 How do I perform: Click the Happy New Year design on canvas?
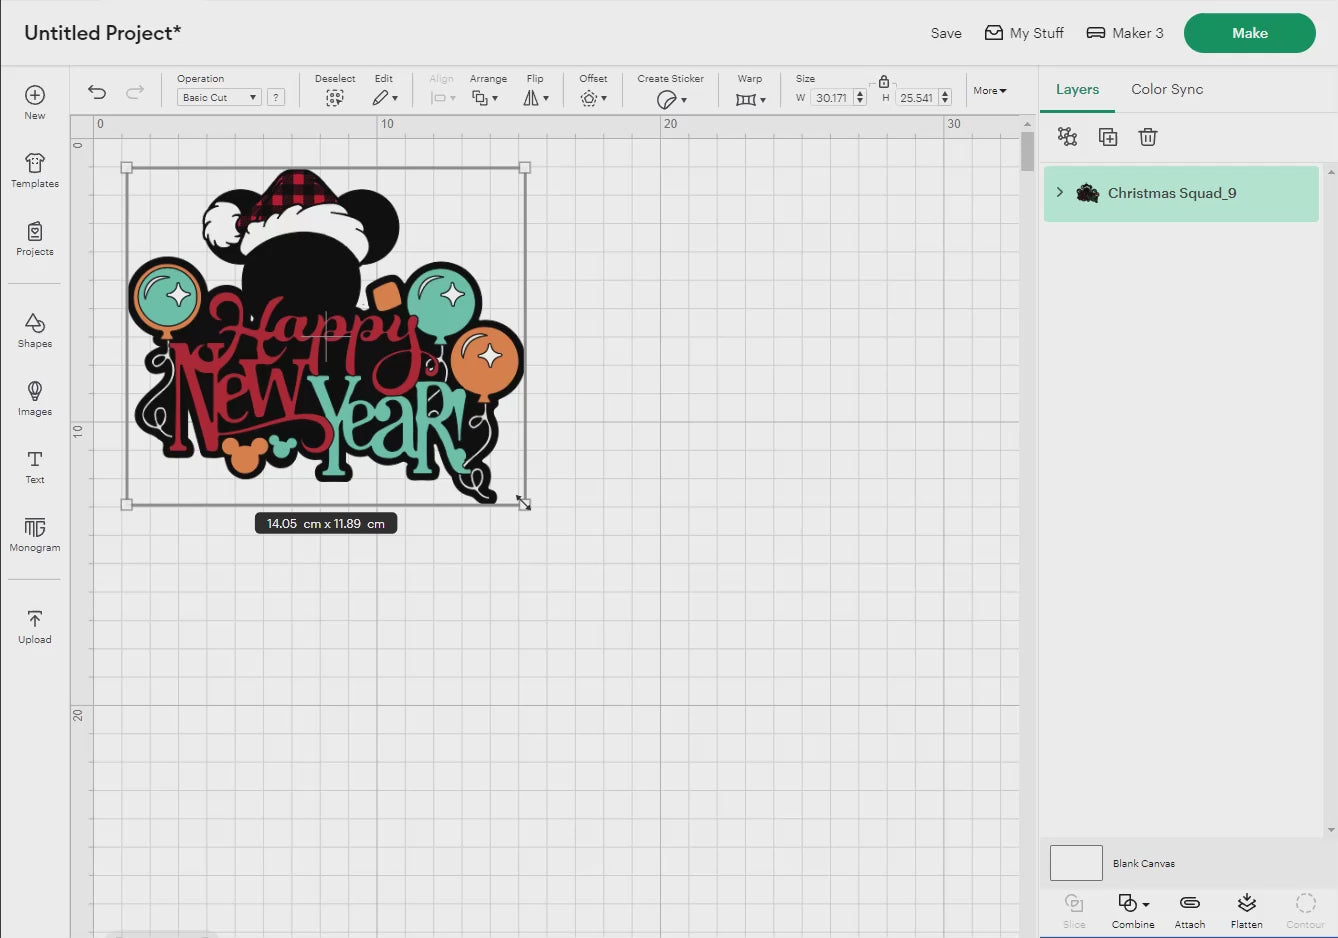pos(328,335)
